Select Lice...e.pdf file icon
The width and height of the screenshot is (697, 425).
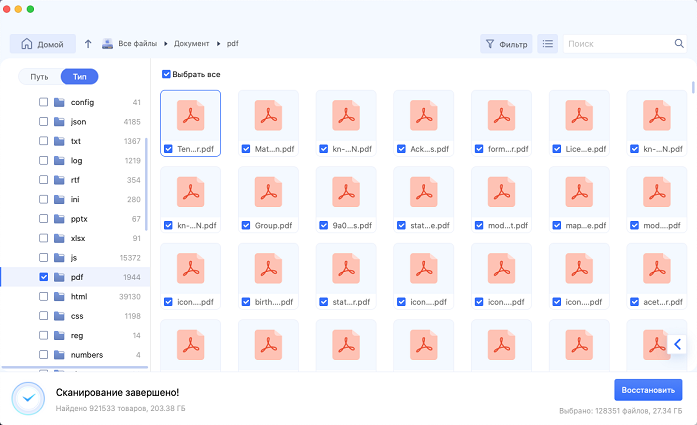(x=579, y=116)
